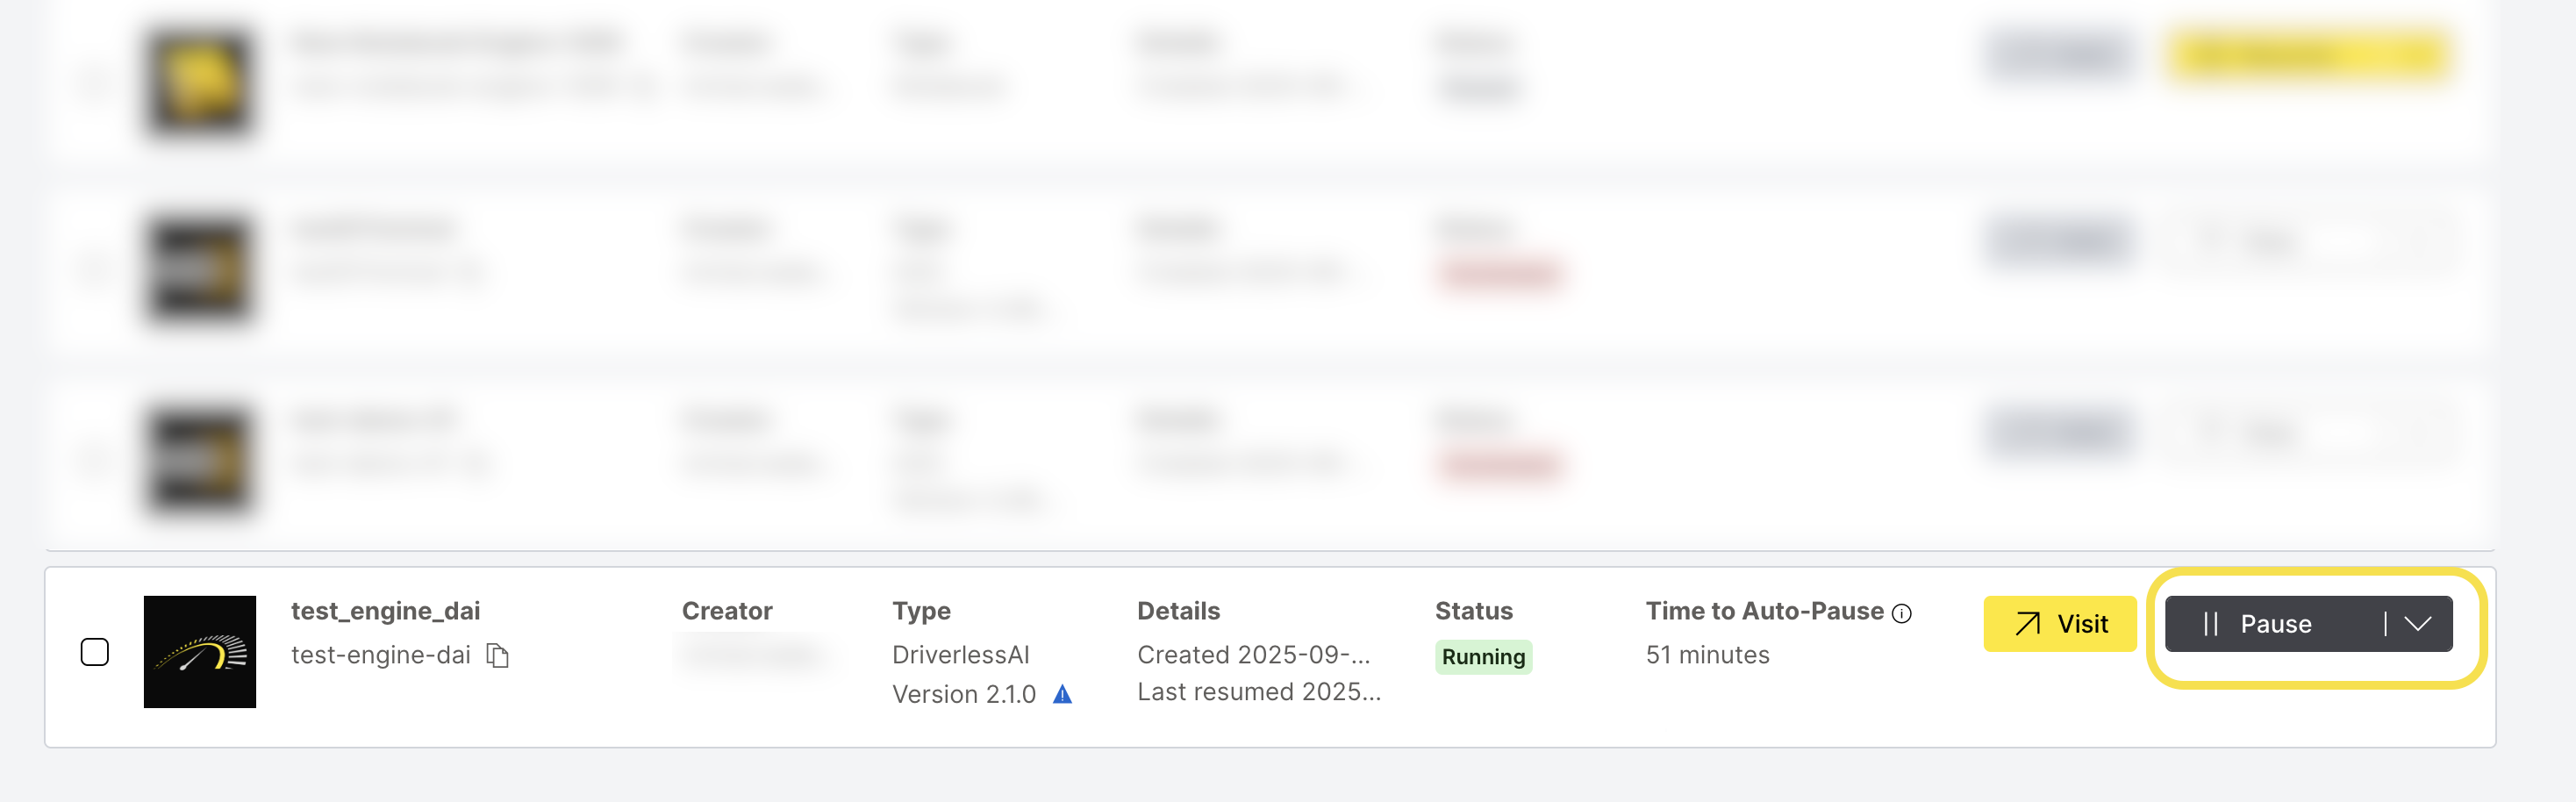Click the third blurred row's engine logo

[199, 460]
